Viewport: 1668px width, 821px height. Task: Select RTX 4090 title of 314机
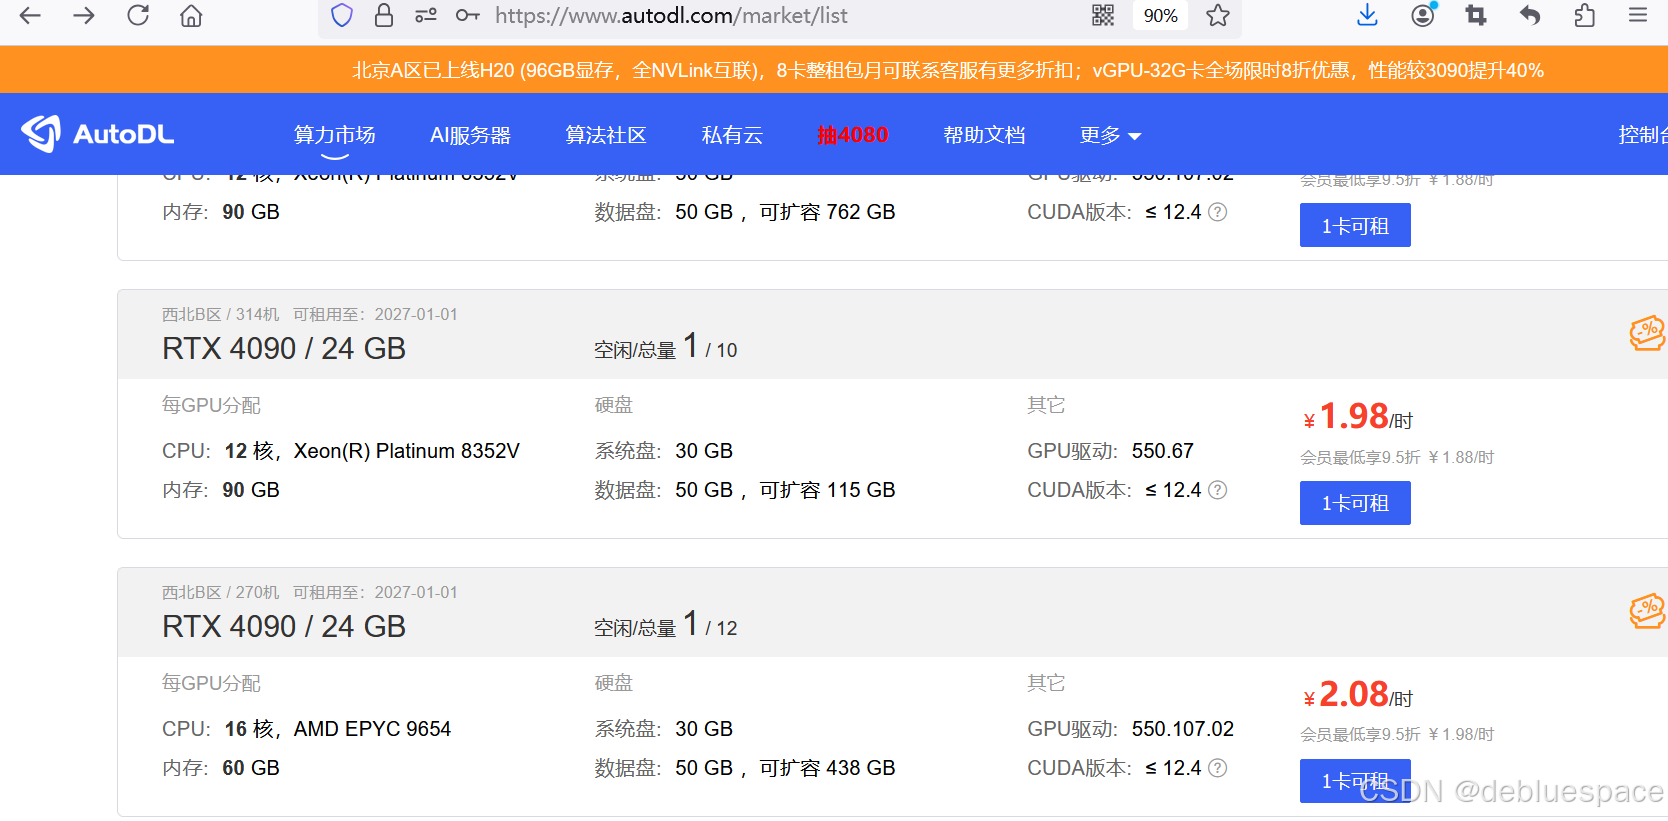[x=284, y=348]
